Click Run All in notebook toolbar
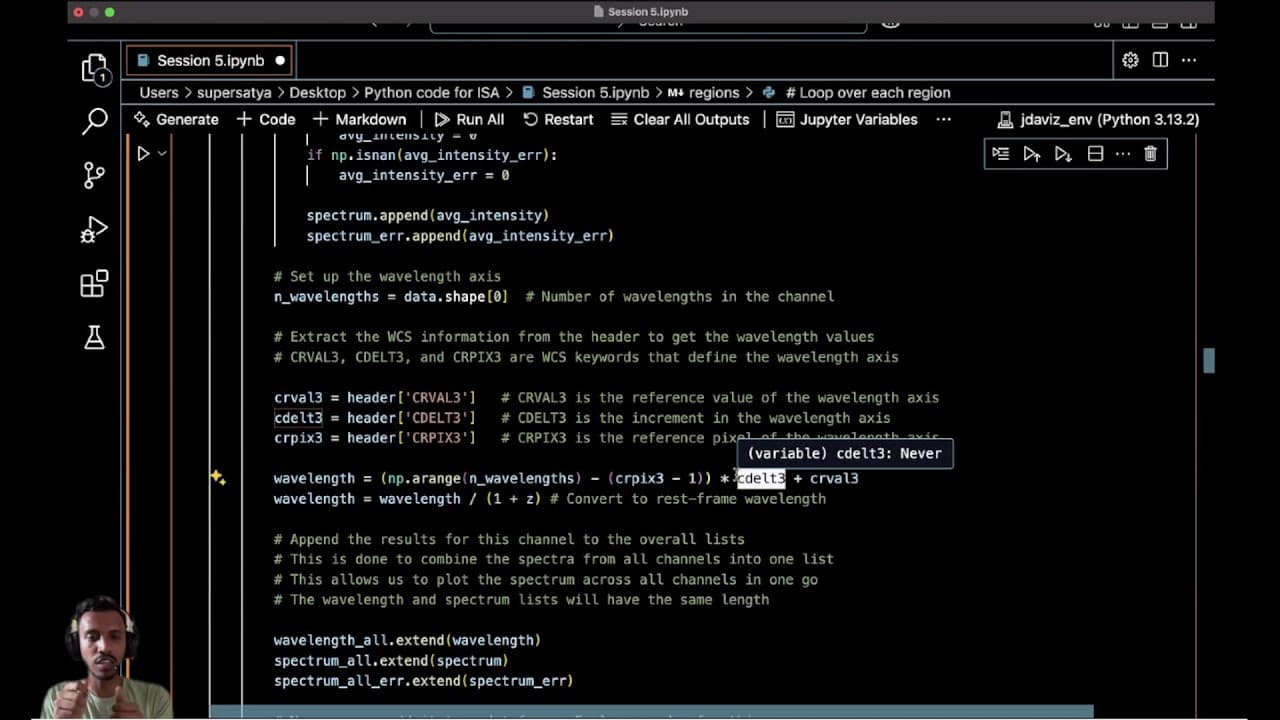1280x720 pixels. 469,119
